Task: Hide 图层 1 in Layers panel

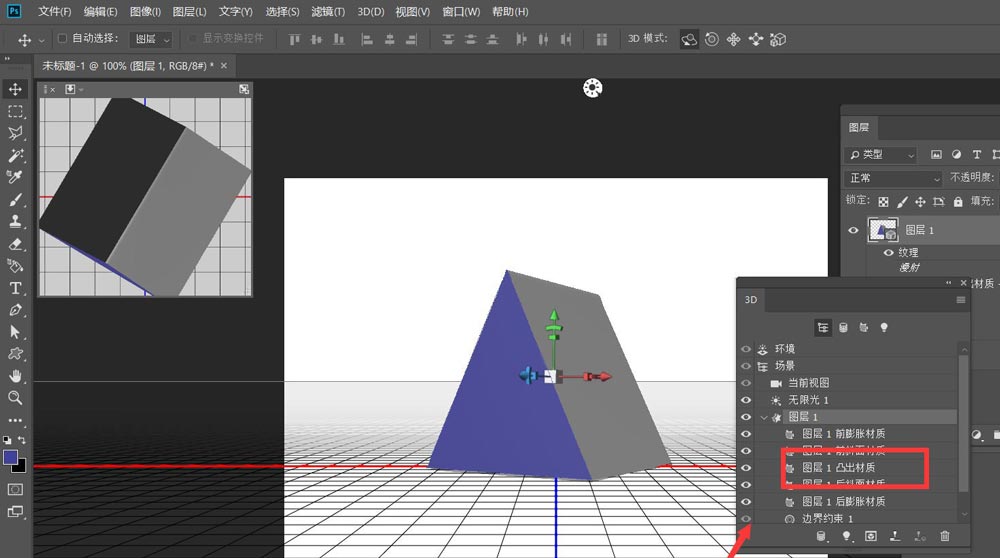Action: [853, 230]
